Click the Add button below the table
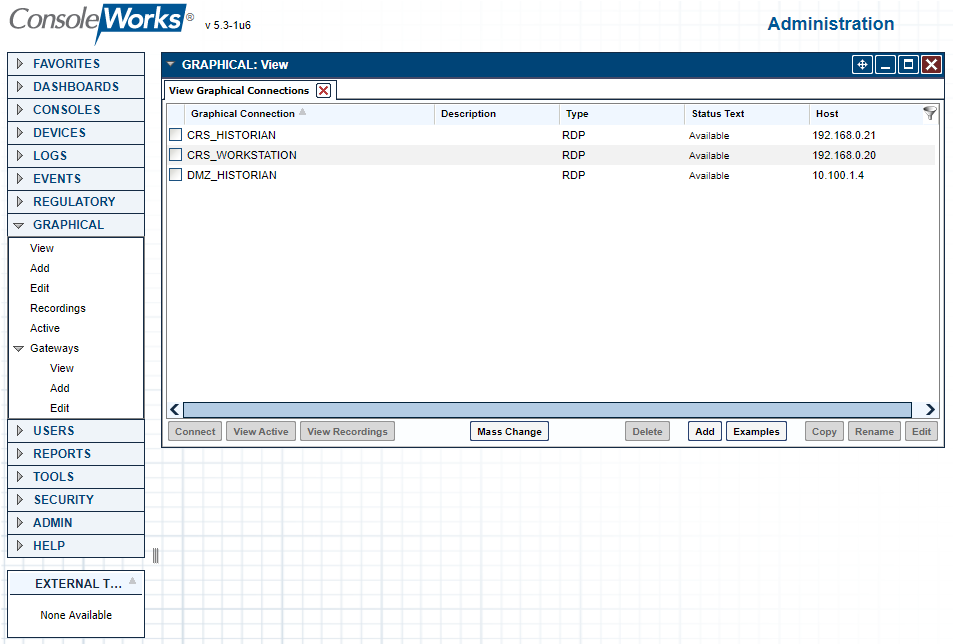953x644 pixels. click(x=705, y=431)
